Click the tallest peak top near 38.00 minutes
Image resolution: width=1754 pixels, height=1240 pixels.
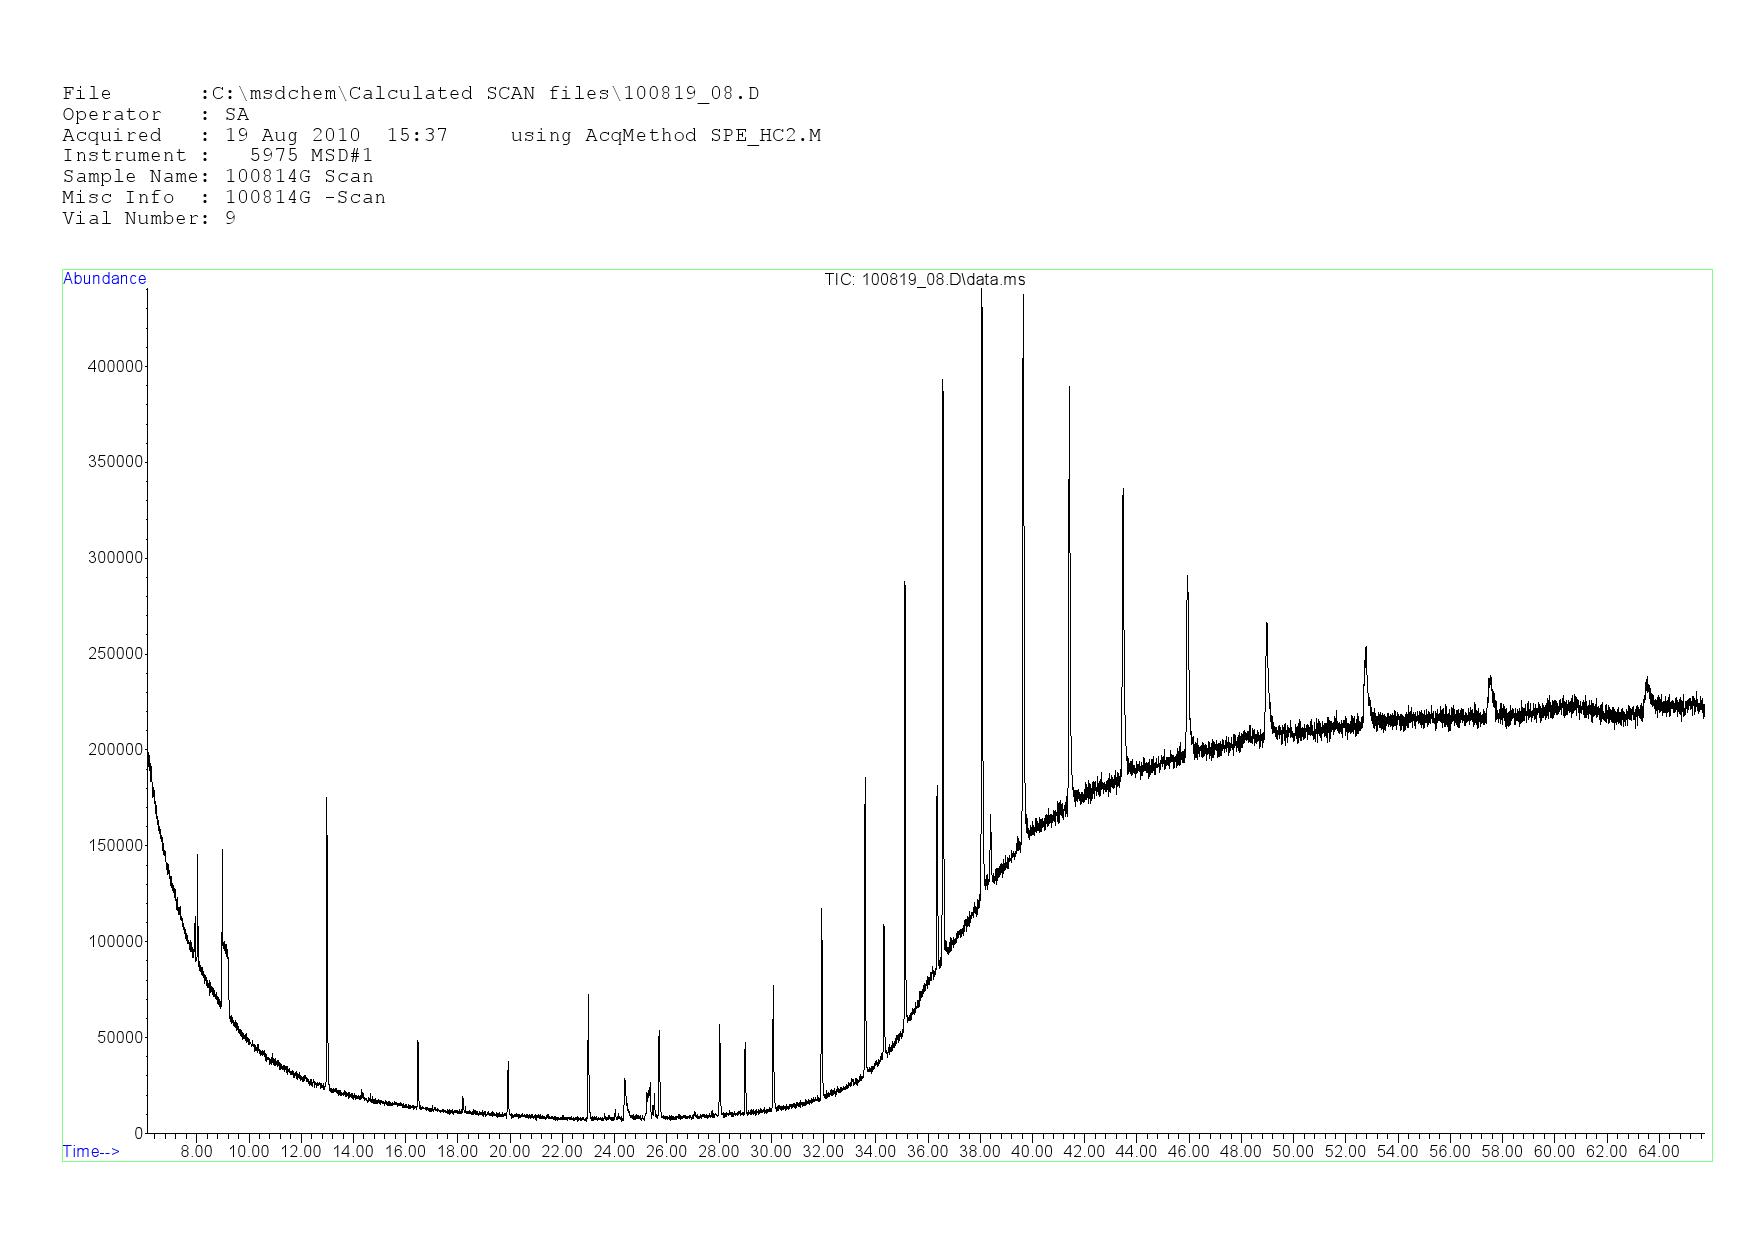[981, 291]
